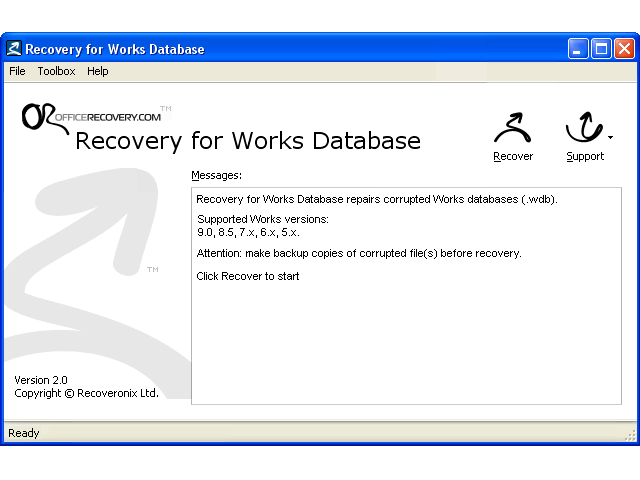
Task: Open the Toolbox menu
Action: tap(56, 71)
